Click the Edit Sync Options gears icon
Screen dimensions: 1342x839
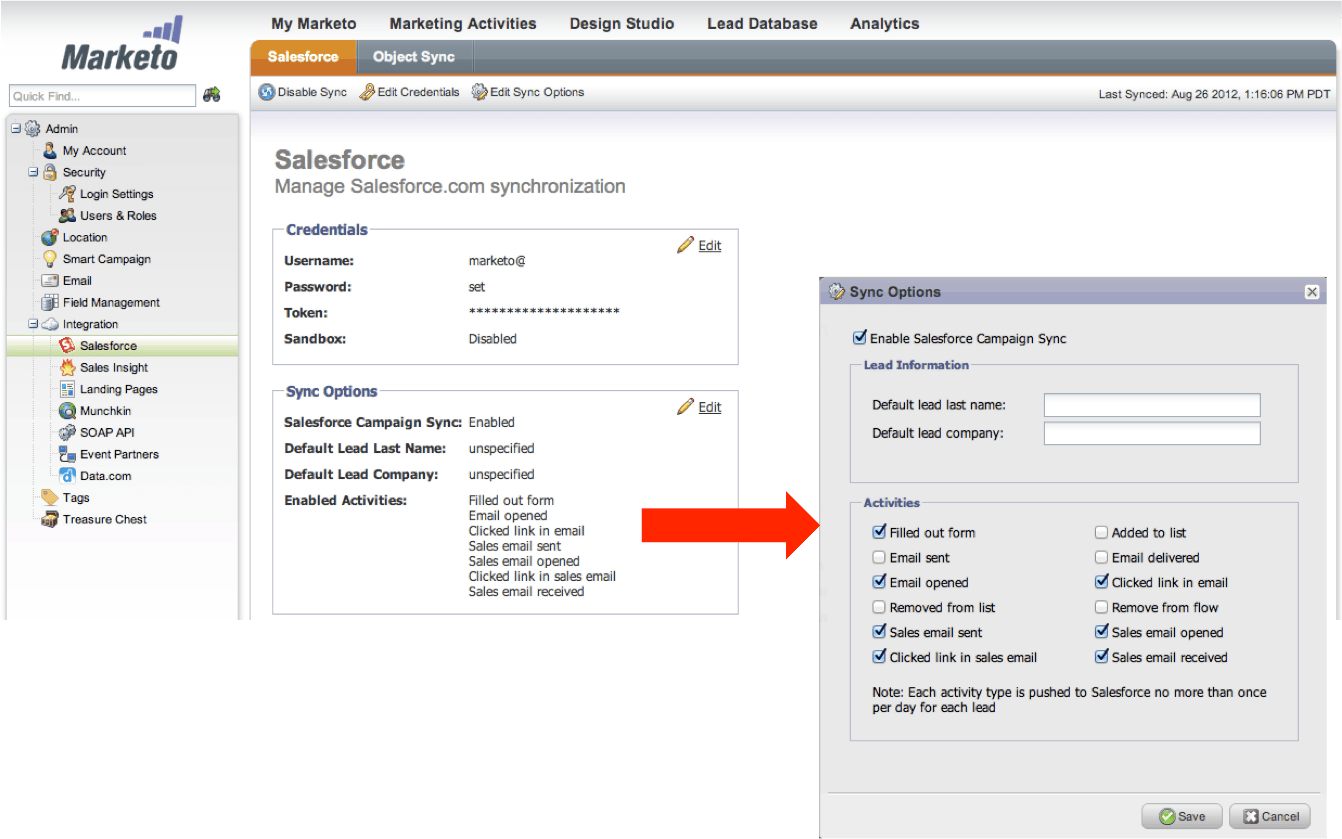tap(478, 91)
